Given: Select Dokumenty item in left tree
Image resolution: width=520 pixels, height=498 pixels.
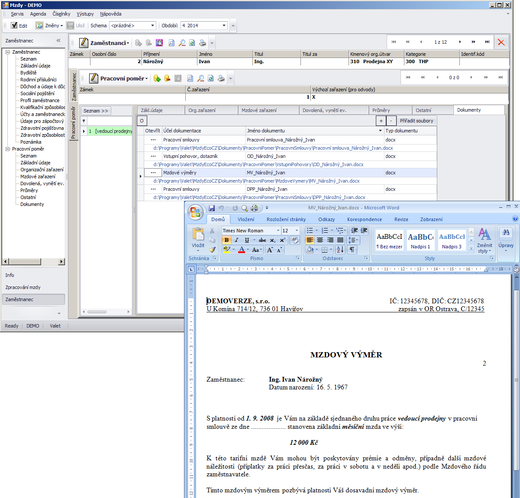Looking at the screenshot, I should (x=32, y=204).
